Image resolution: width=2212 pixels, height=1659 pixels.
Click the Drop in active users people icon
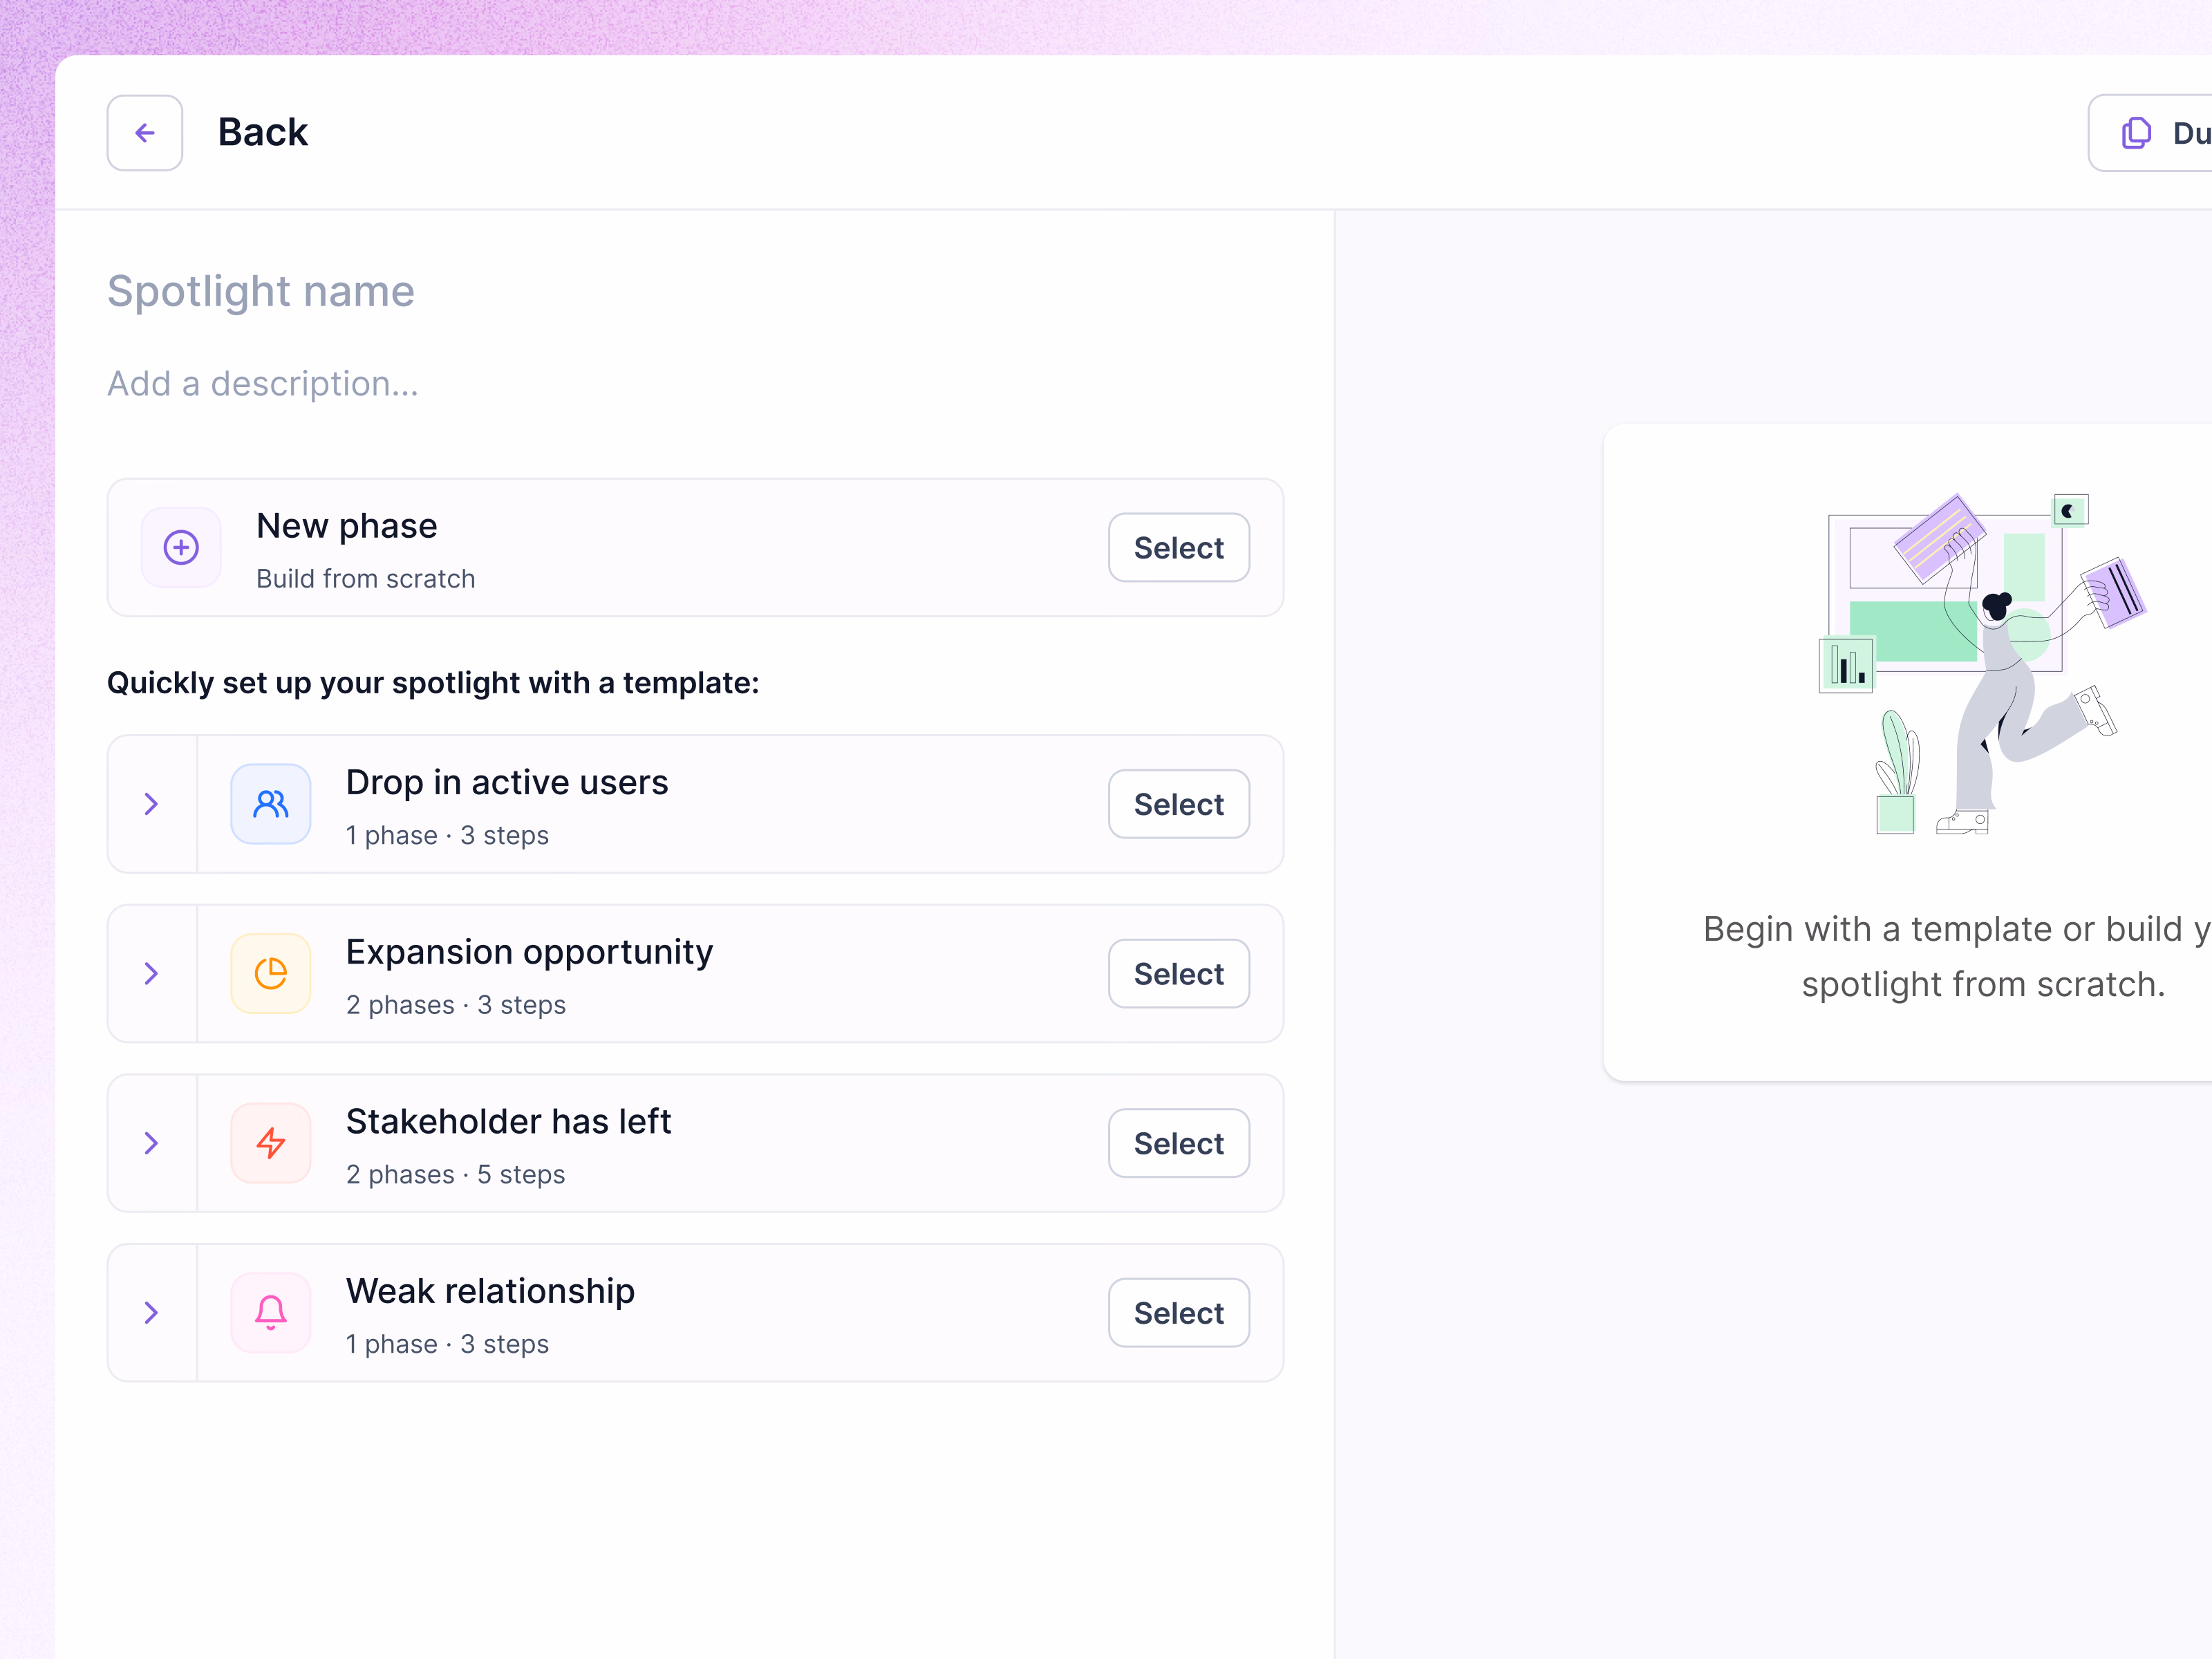[x=271, y=804]
